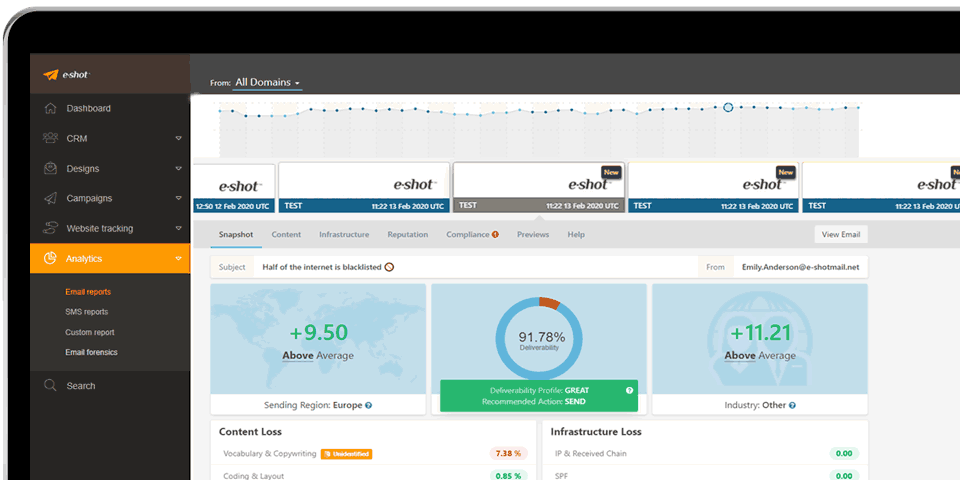Click the Website tracking icon
960x480 pixels.
[x=50, y=228]
